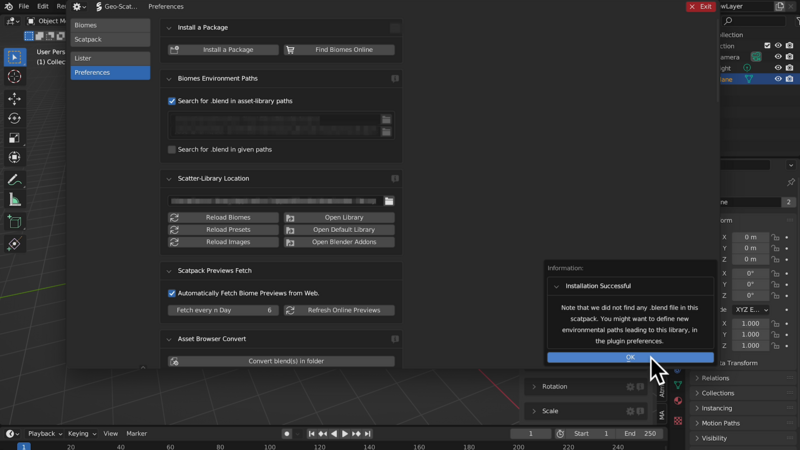
Task: Switch to the Lister tab
Action: coord(110,58)
